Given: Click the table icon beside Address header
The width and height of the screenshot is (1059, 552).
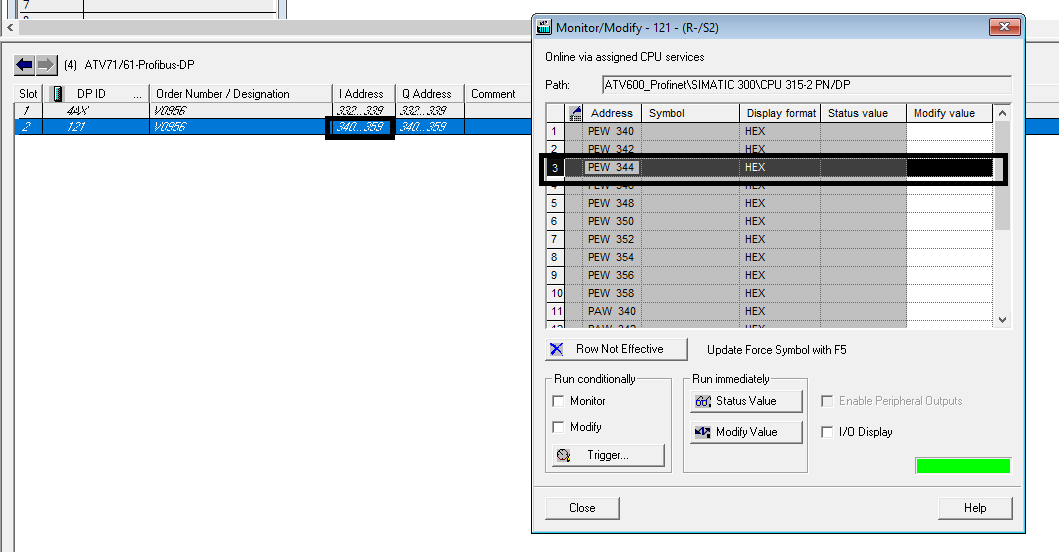Looking at the screenshot, I should [575, 113].
